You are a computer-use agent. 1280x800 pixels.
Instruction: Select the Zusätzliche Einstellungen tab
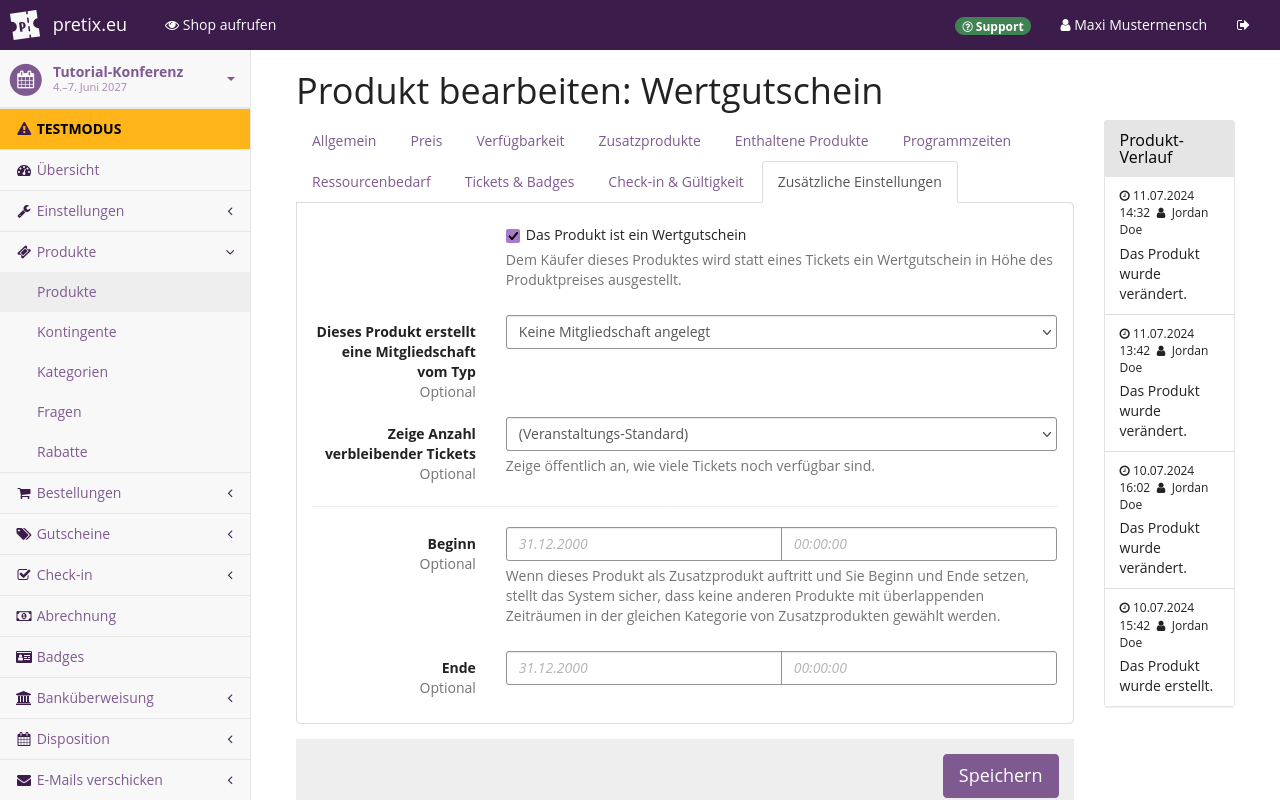[x=859, y=182]
